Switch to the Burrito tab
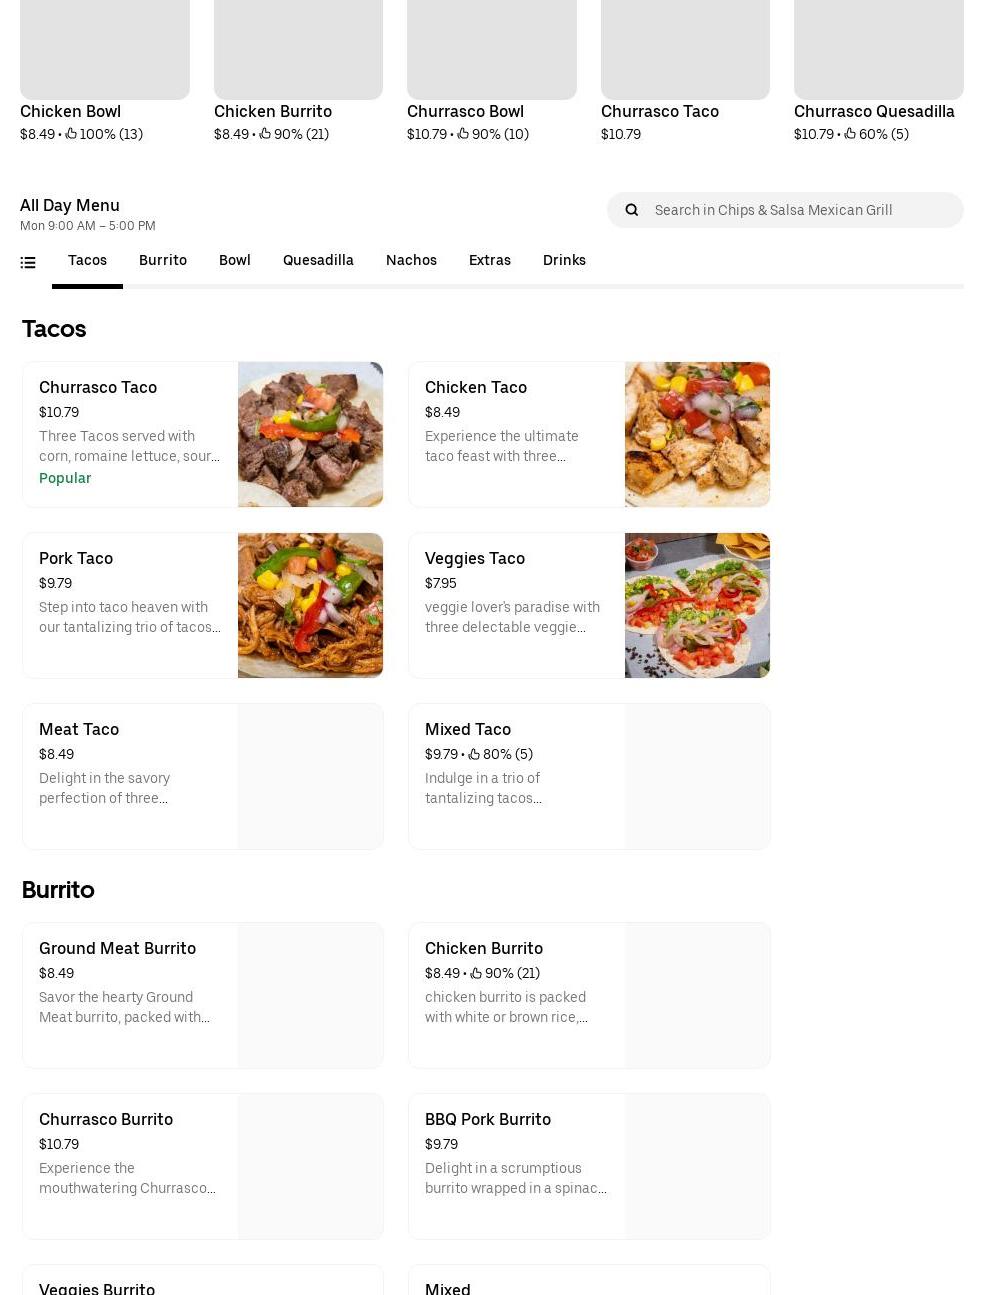984x1295 pixels. click(x=163, y=260)
